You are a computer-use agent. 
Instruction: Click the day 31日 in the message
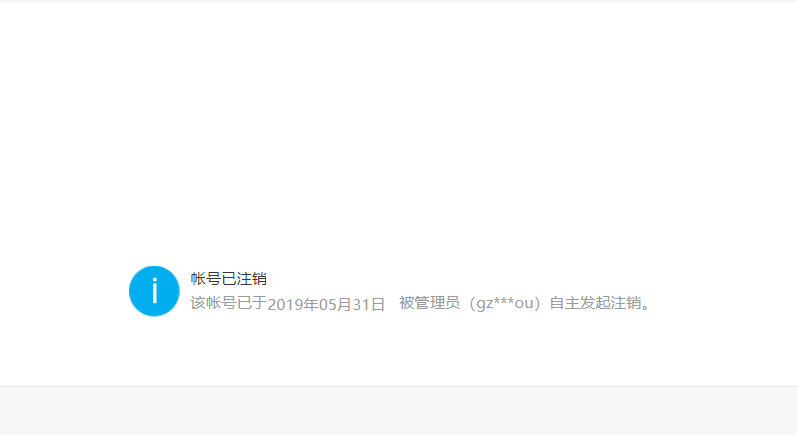[368, 304]
